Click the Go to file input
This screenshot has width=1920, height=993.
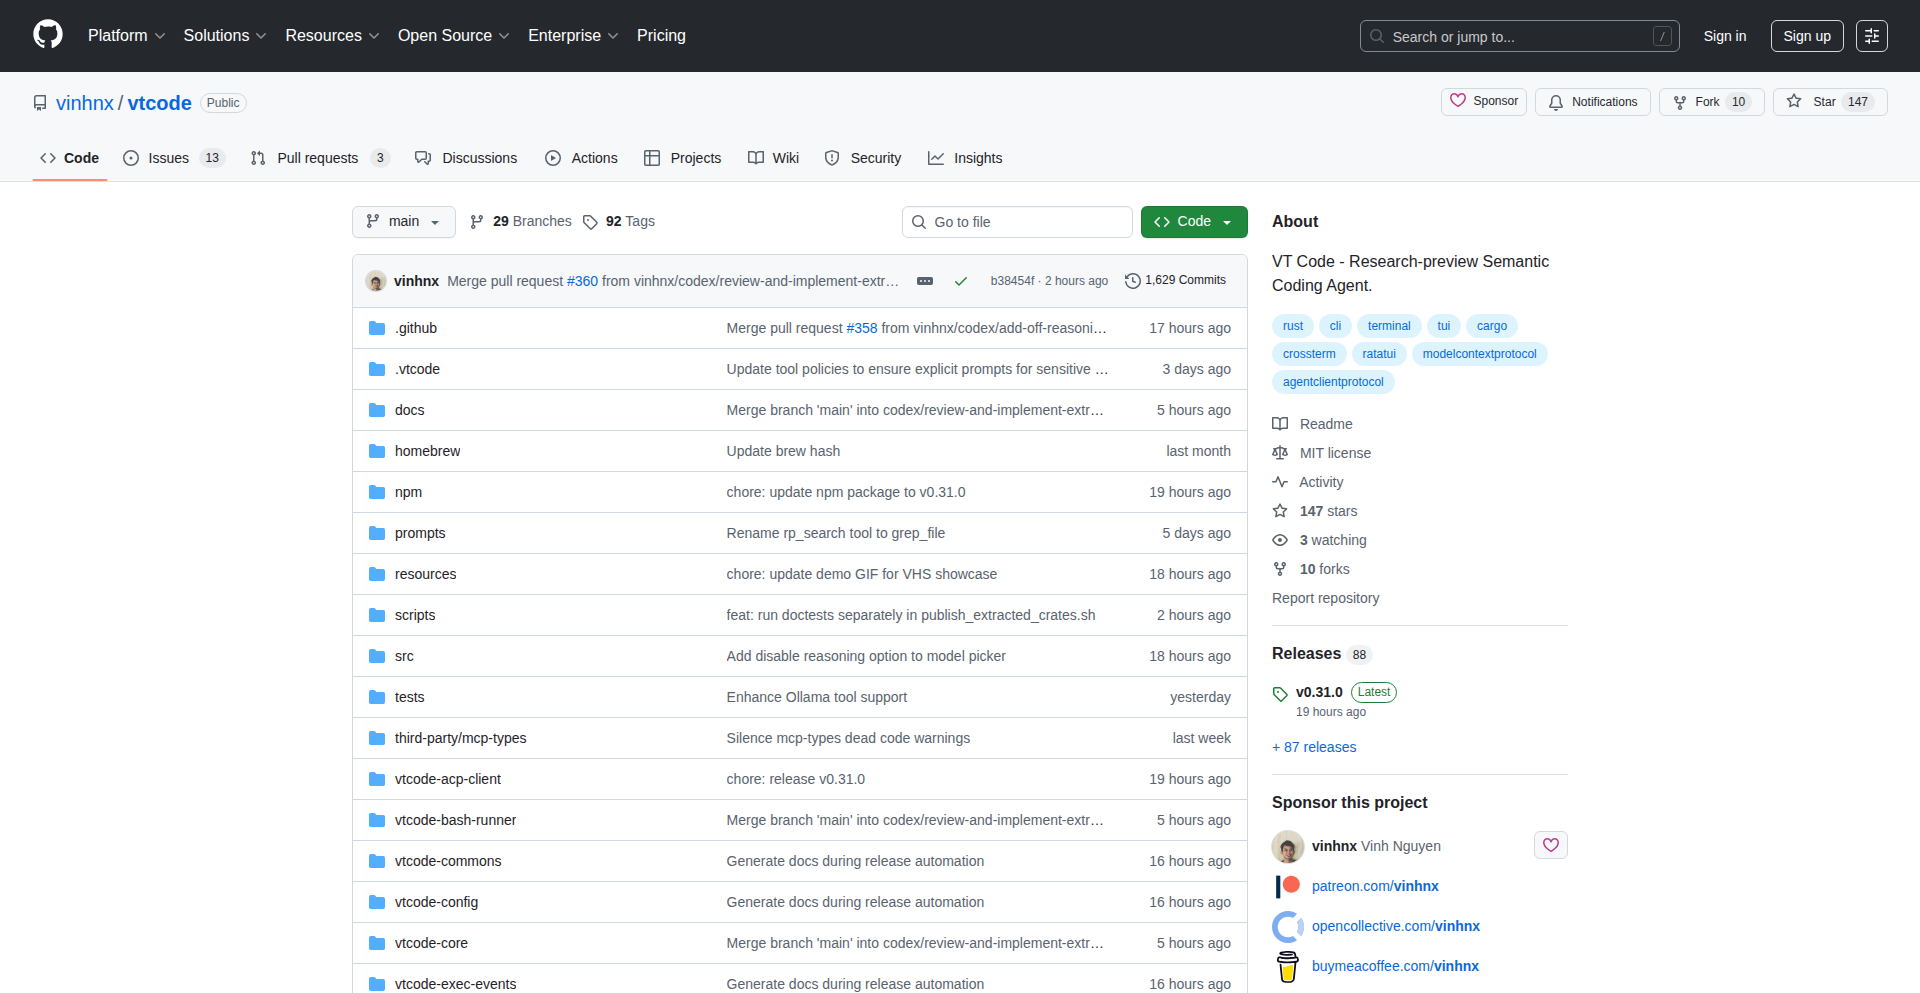1017,222
